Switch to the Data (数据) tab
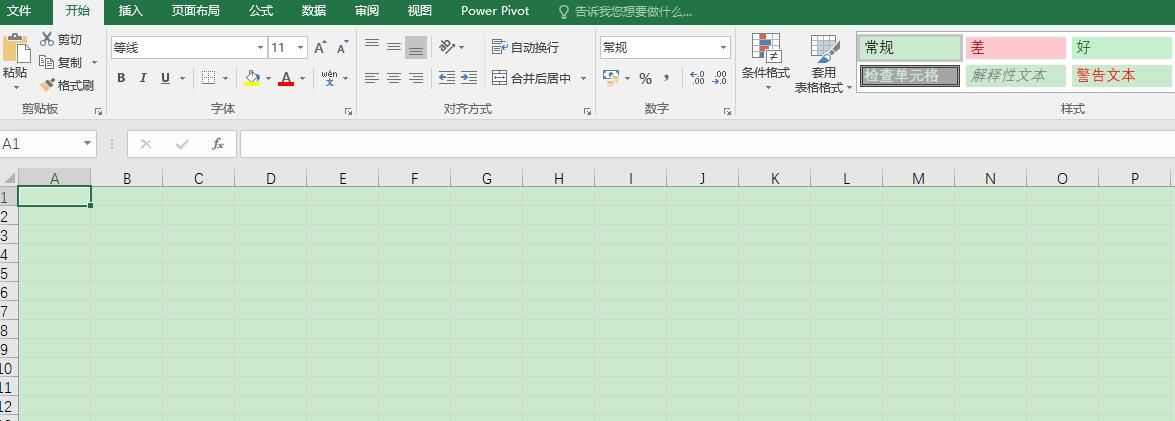Image resolution: width=1175 pixels, height=421 pixels. click(x=314, y=11)
